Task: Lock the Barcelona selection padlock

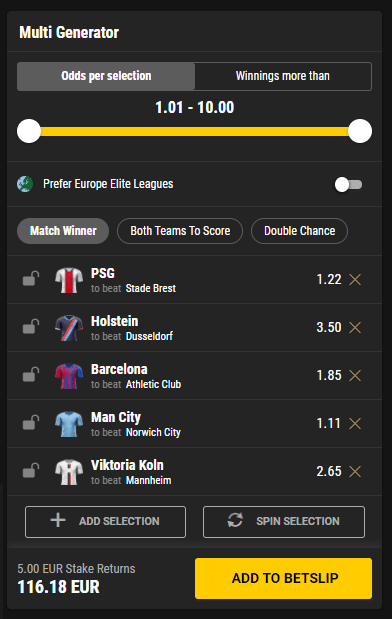Action: (31, 375)
